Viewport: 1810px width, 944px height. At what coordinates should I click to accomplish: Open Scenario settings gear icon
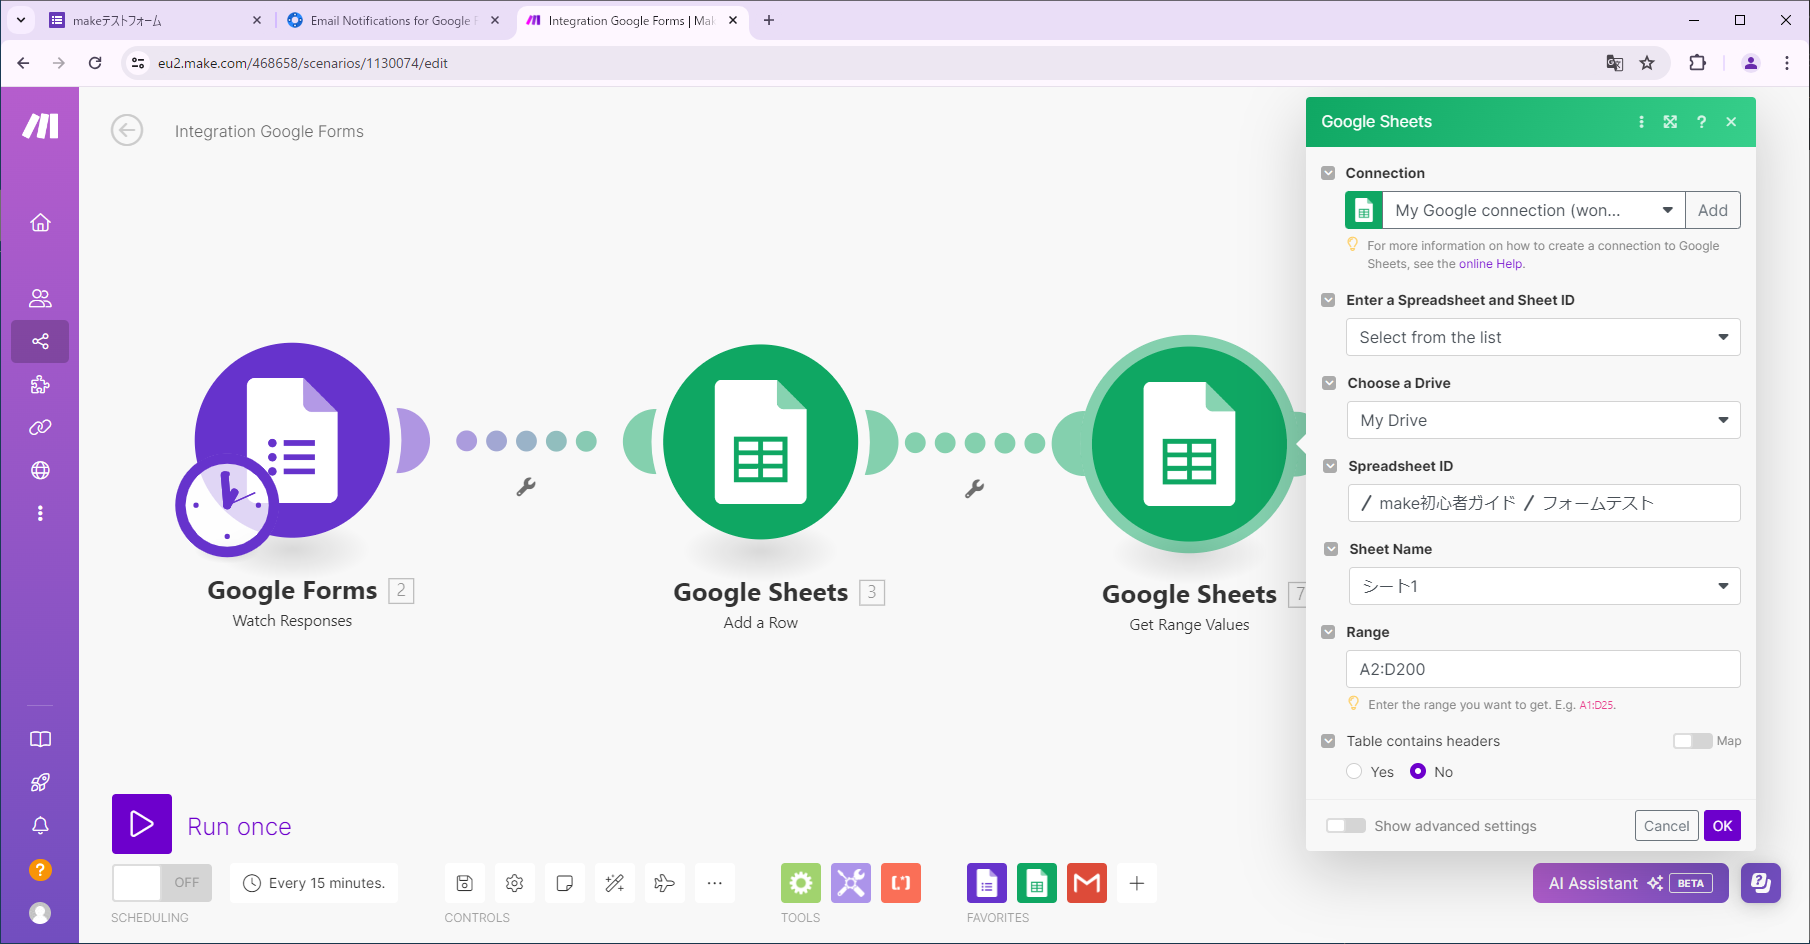[515, 883]
